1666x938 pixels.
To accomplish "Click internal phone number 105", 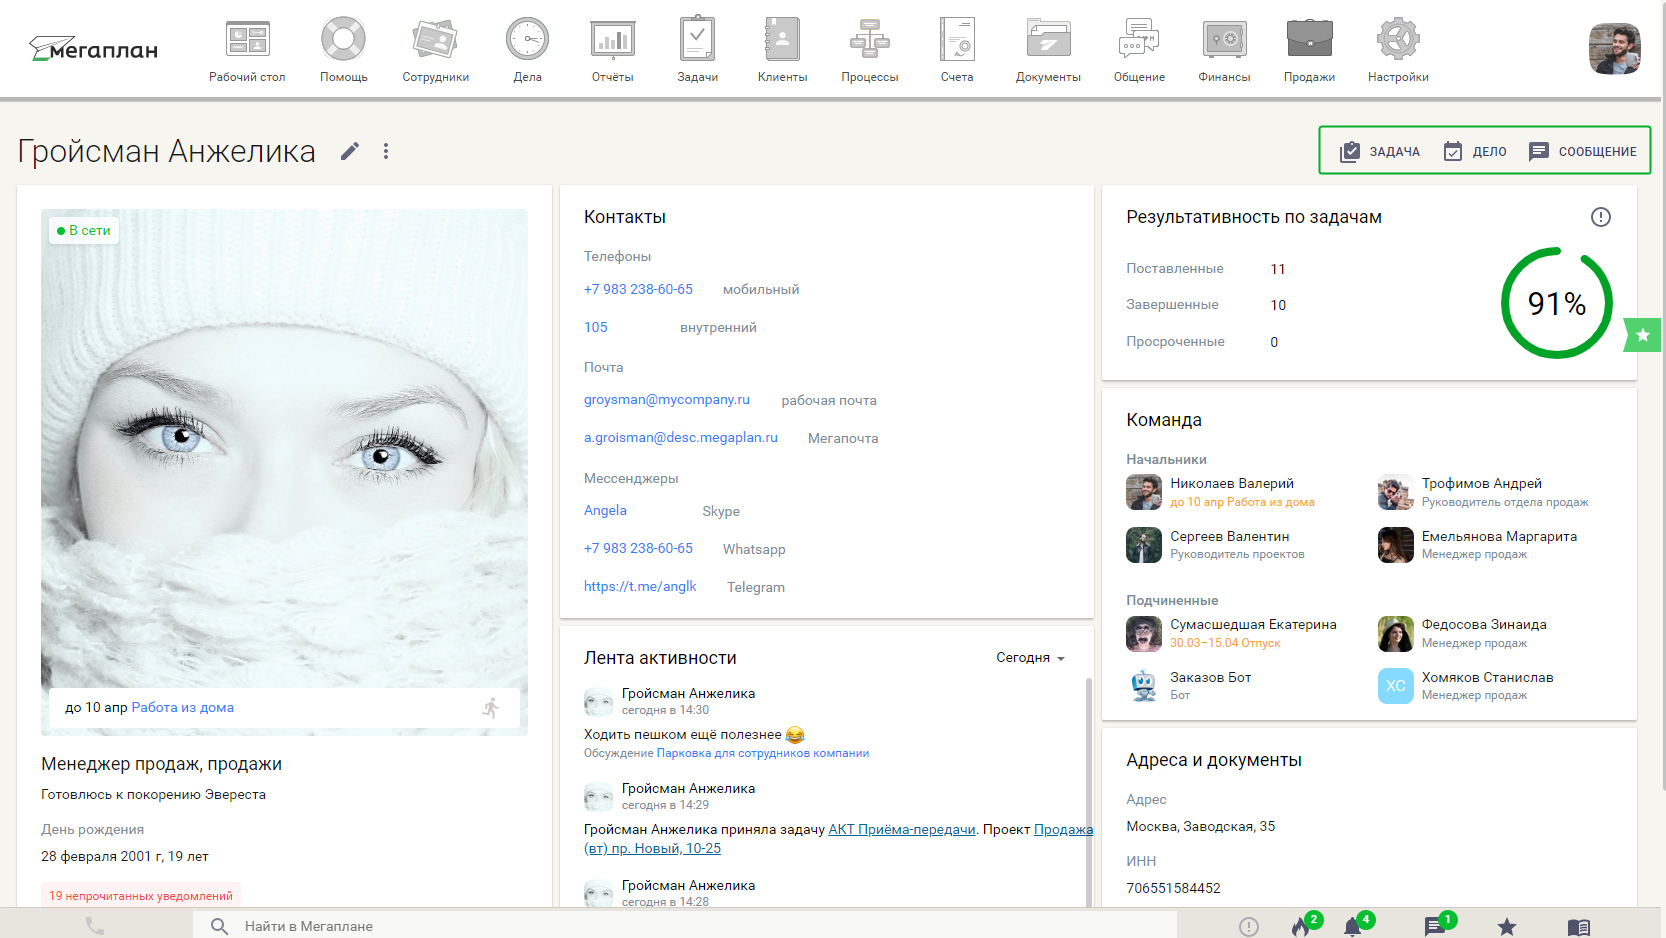I will (x=595, y=327).
